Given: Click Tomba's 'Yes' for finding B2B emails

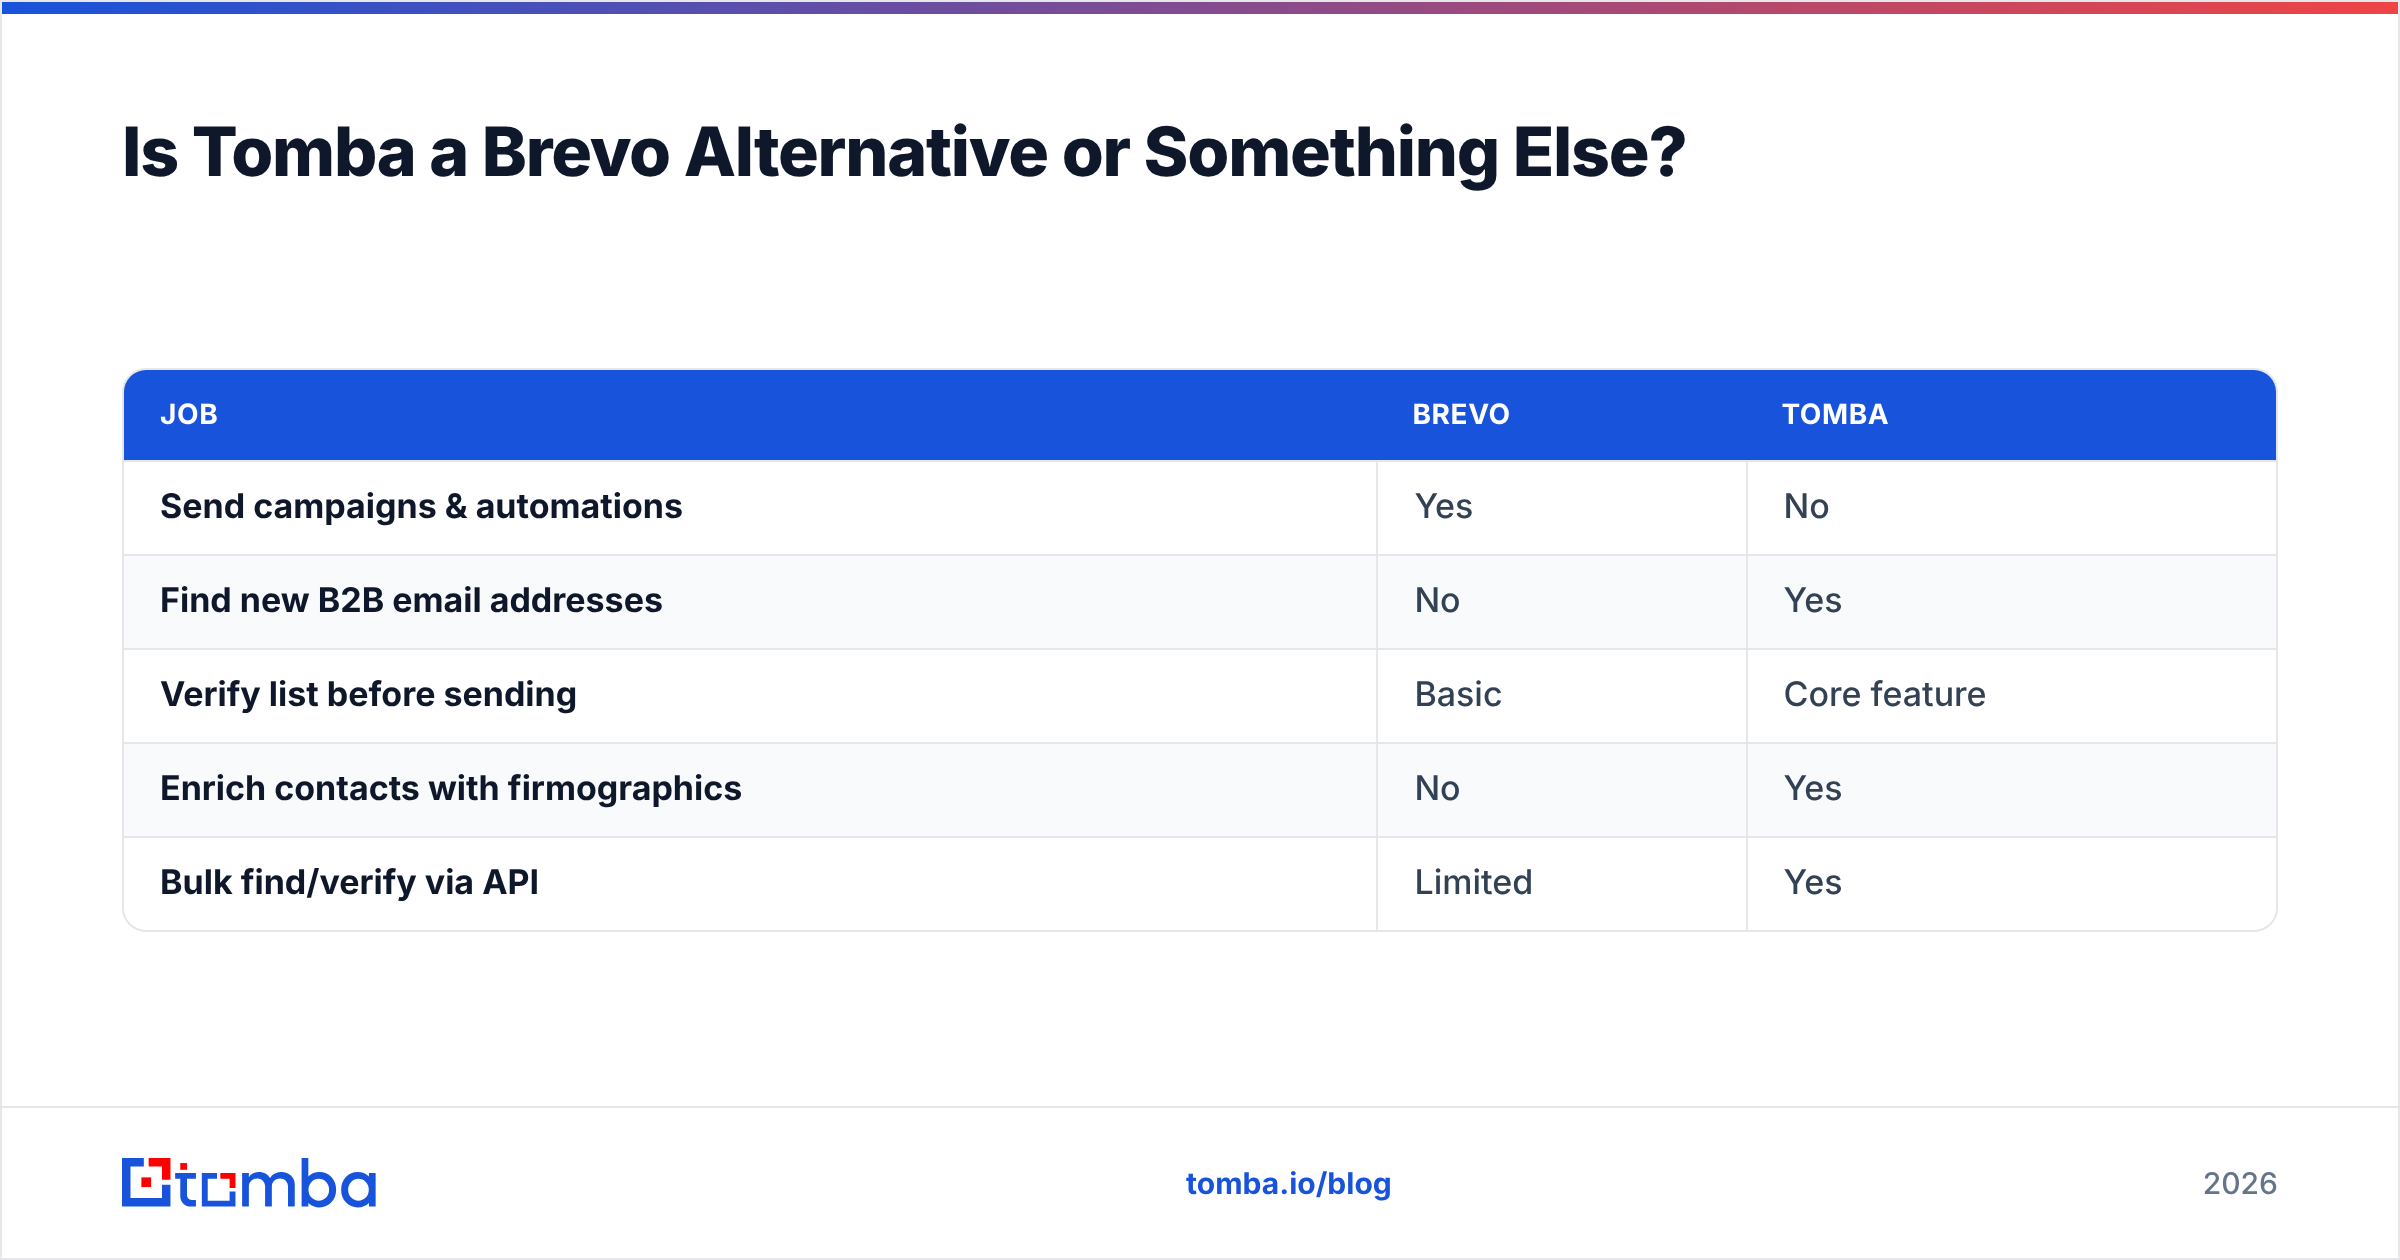Looking at the screenshot, I should point(1812,601).
